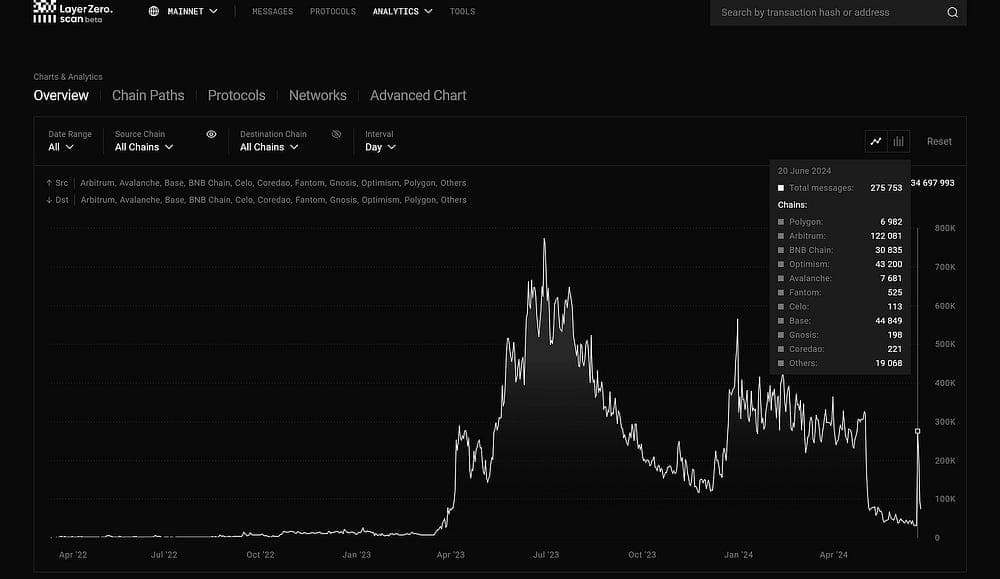Image resolution: width=1000 pixels, height=579 pixels.
Task: Open PROTOCOLS in the top navigation
Action: (x=333, y=11)
